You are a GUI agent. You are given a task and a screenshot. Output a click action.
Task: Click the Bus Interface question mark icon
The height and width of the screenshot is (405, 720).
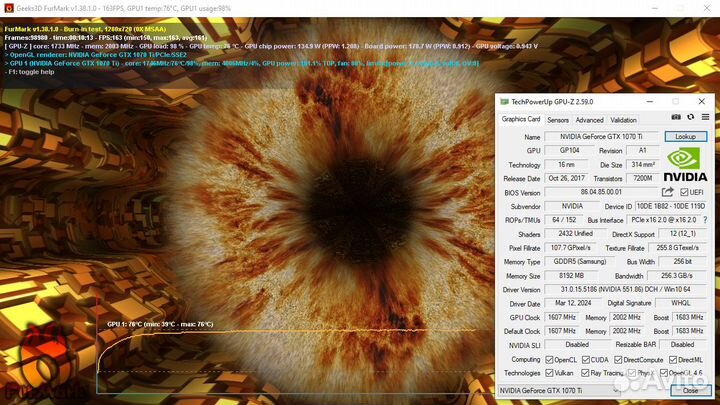point(703,218)
